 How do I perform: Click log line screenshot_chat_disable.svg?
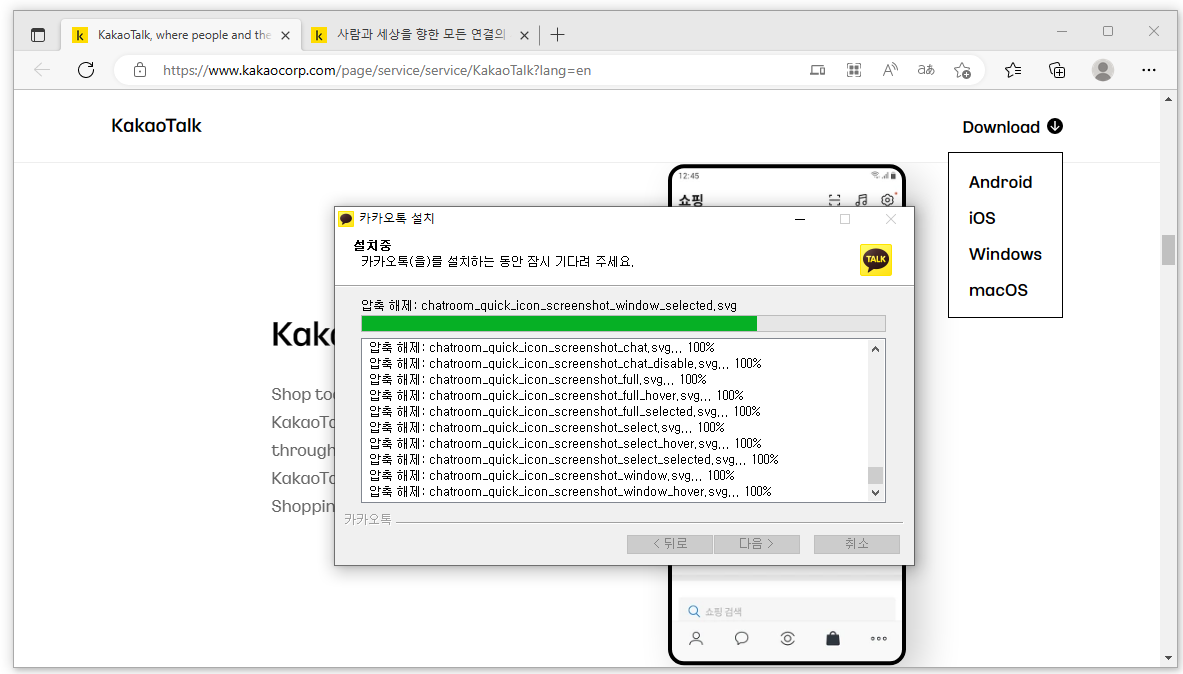coord(565,363)
